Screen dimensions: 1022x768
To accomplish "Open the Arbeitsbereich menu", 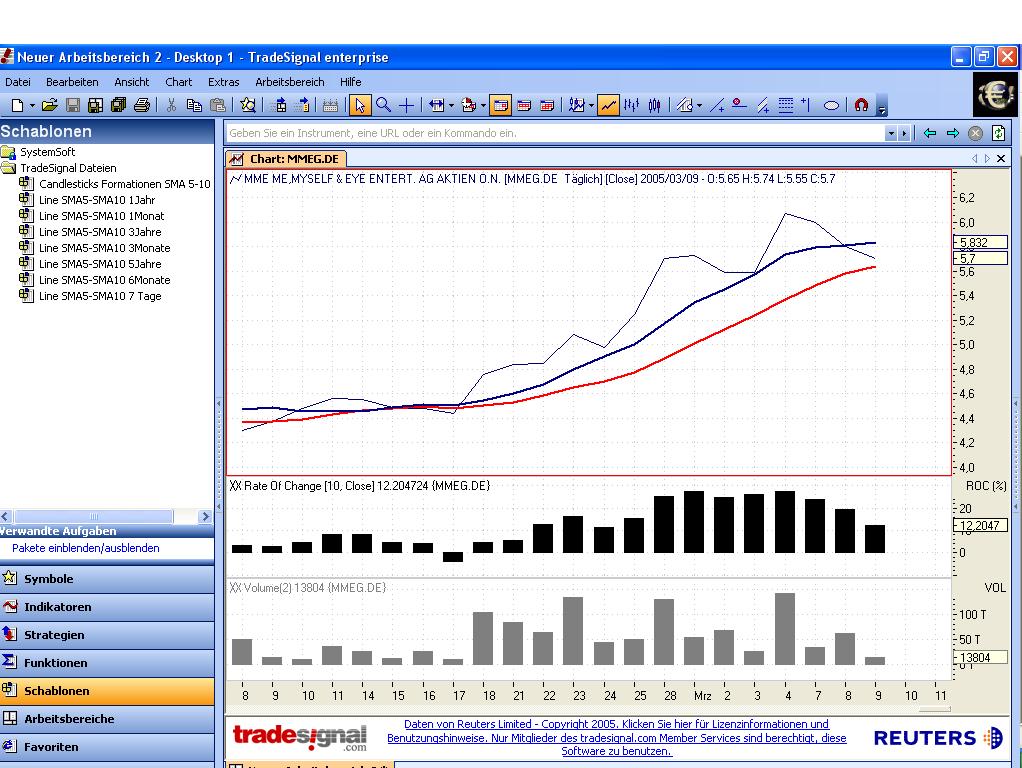I will pos(290,82).
